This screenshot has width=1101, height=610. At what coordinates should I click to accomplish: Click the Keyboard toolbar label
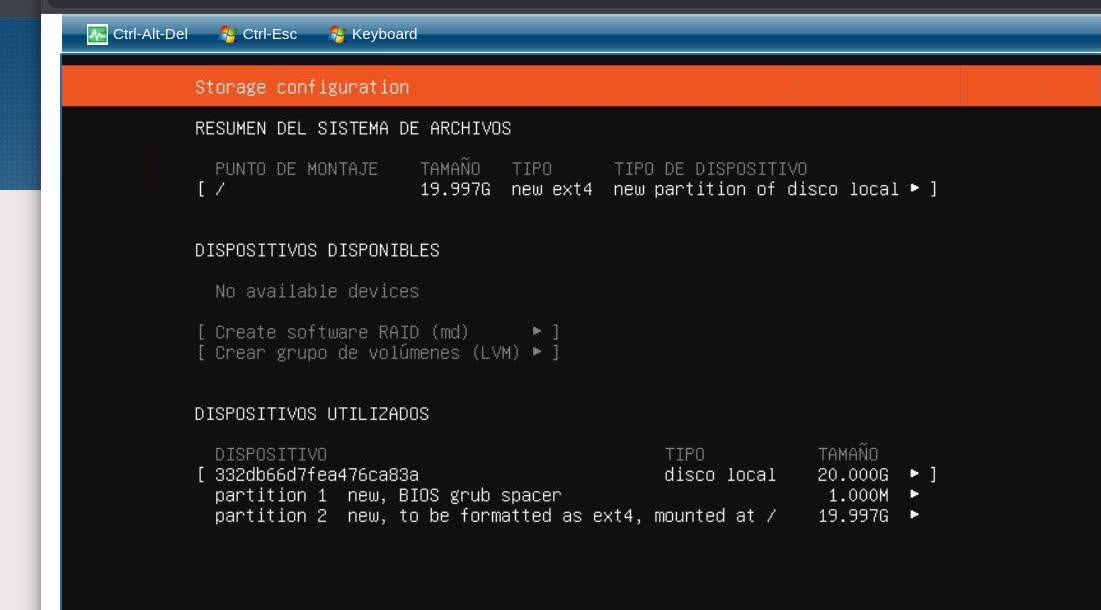point(383,33)
